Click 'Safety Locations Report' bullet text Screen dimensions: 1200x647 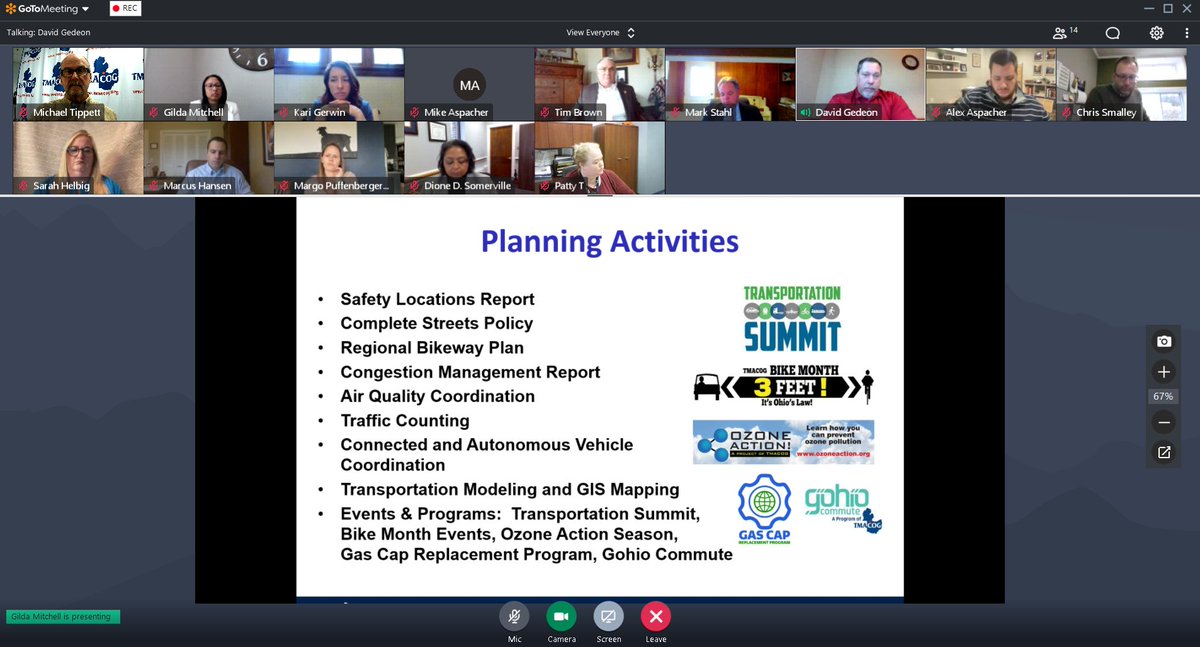coord(437,299)
